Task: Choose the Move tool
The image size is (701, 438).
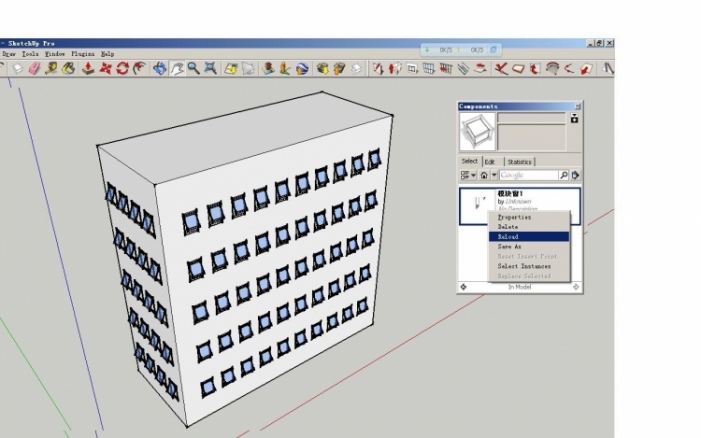Action: pos(106,69)
